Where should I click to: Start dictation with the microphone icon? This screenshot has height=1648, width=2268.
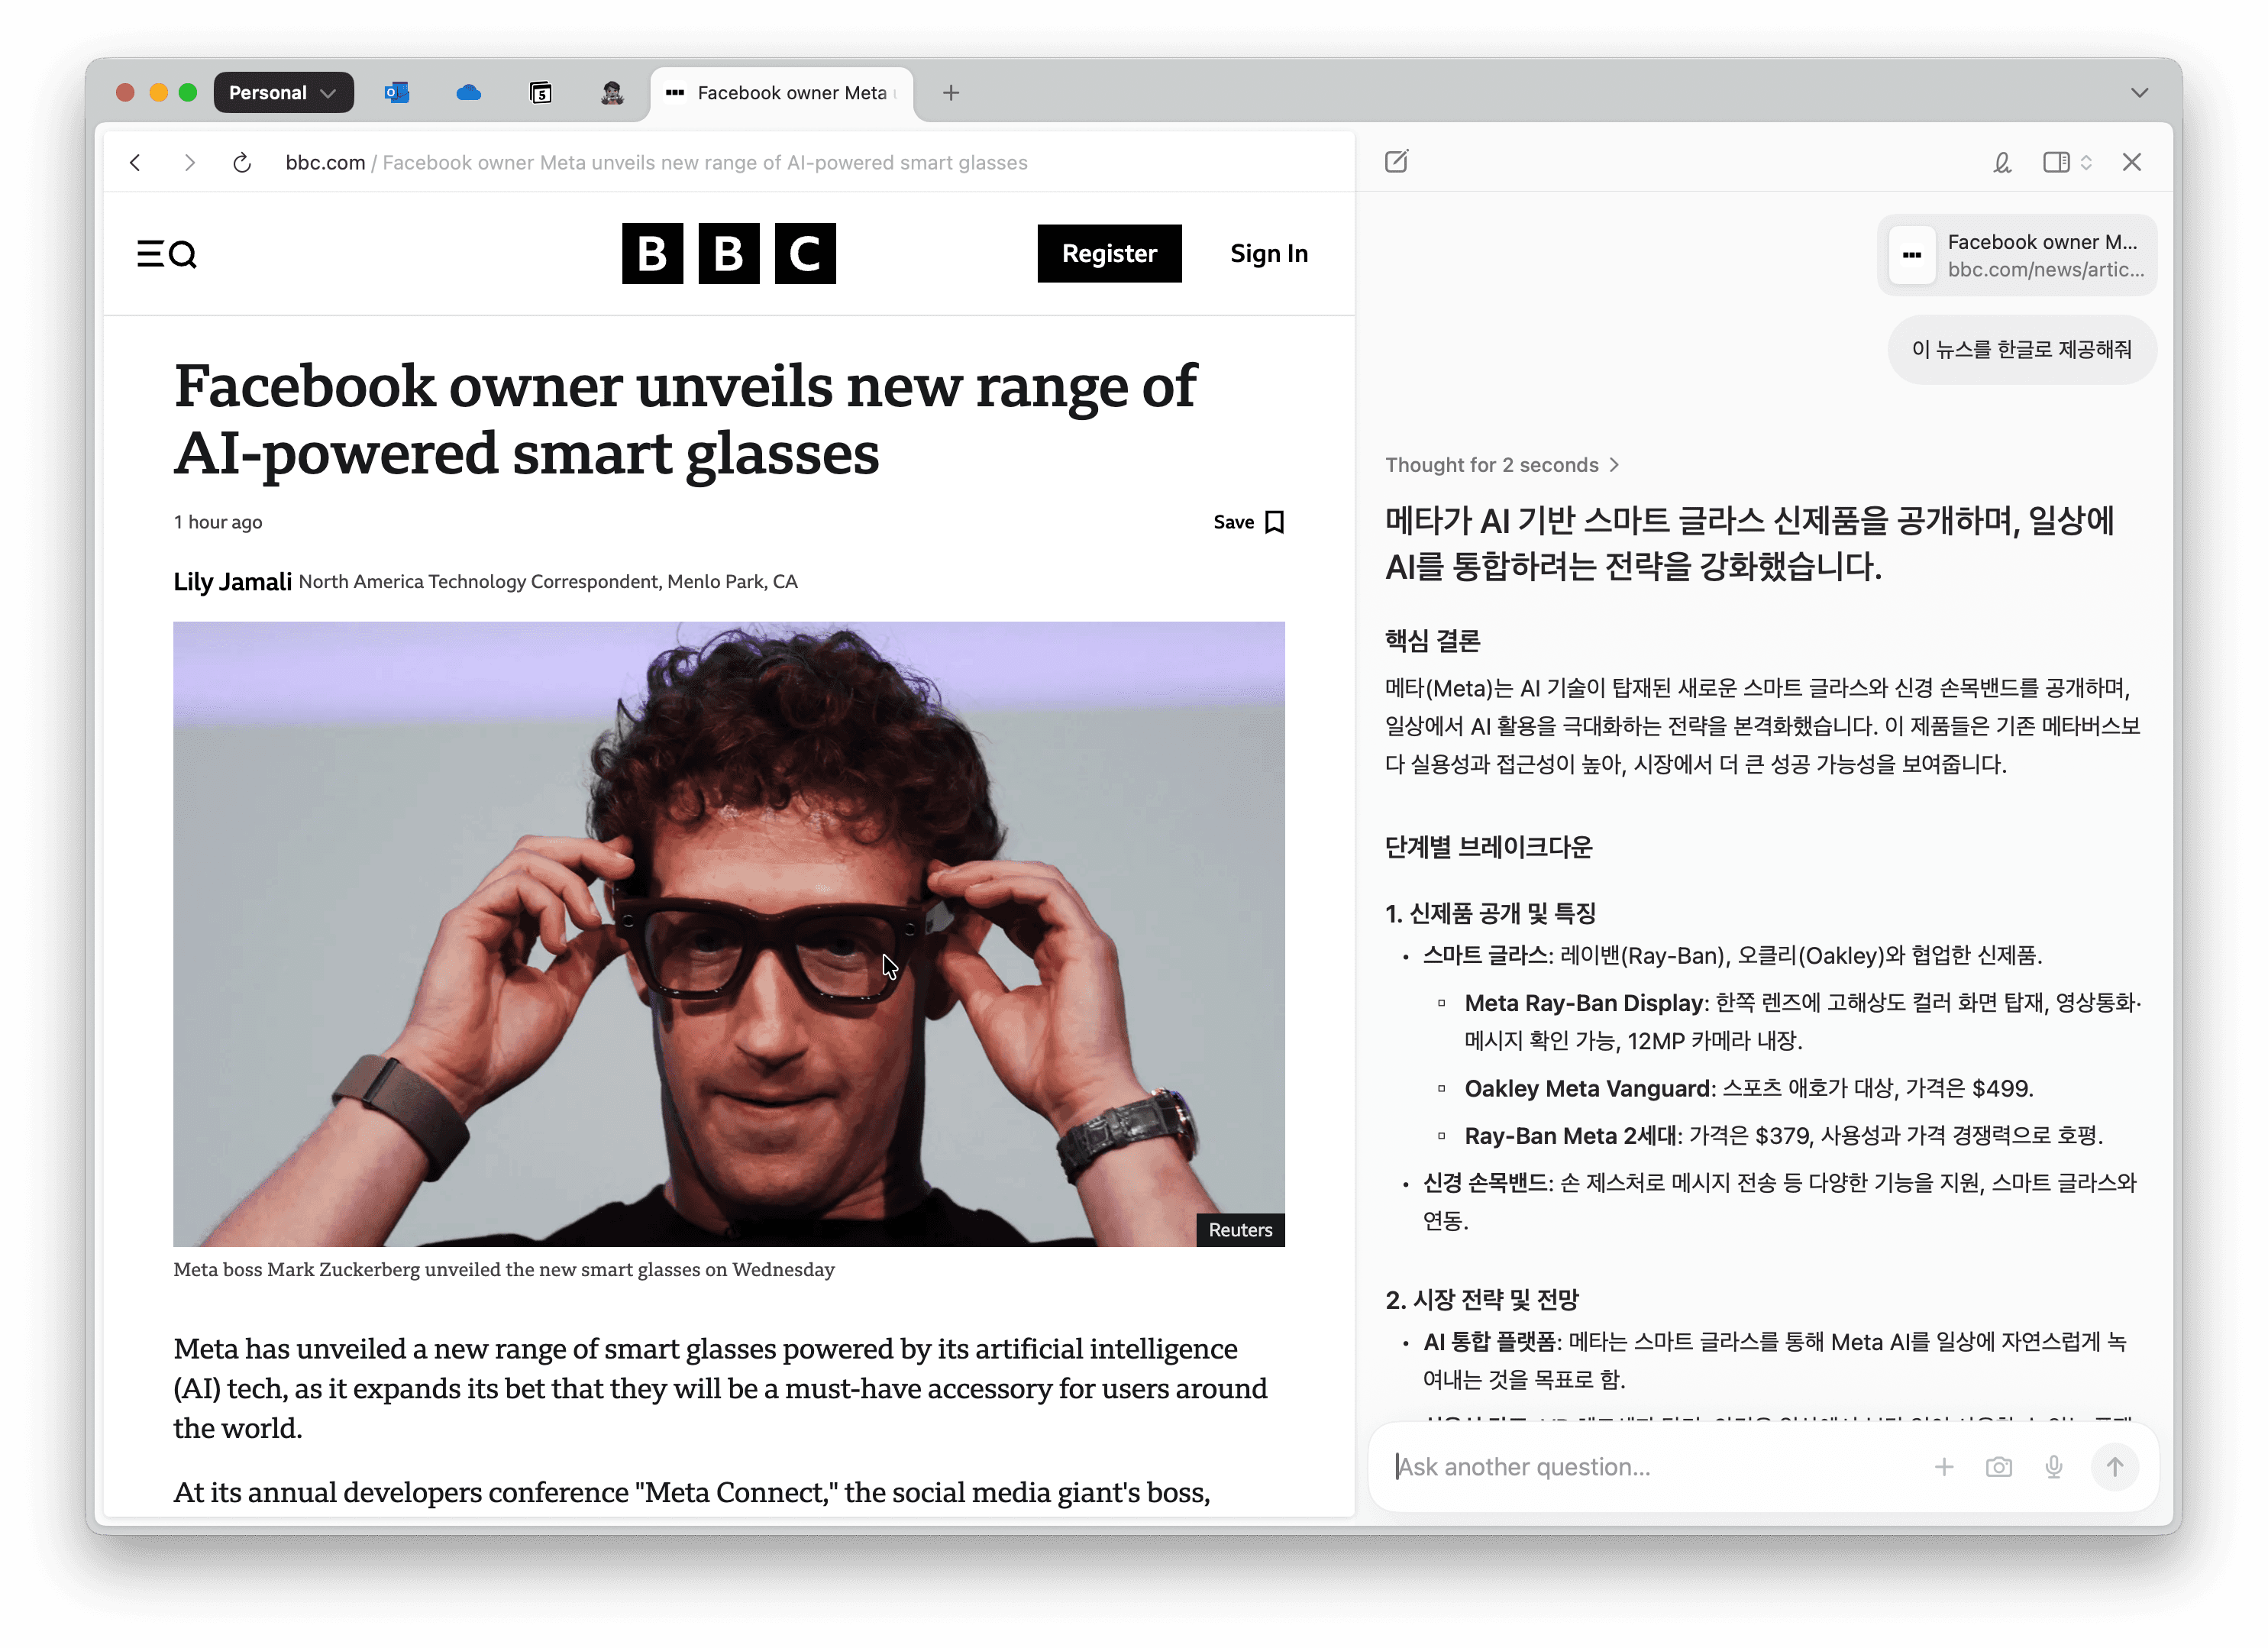coord(2054,1467)
